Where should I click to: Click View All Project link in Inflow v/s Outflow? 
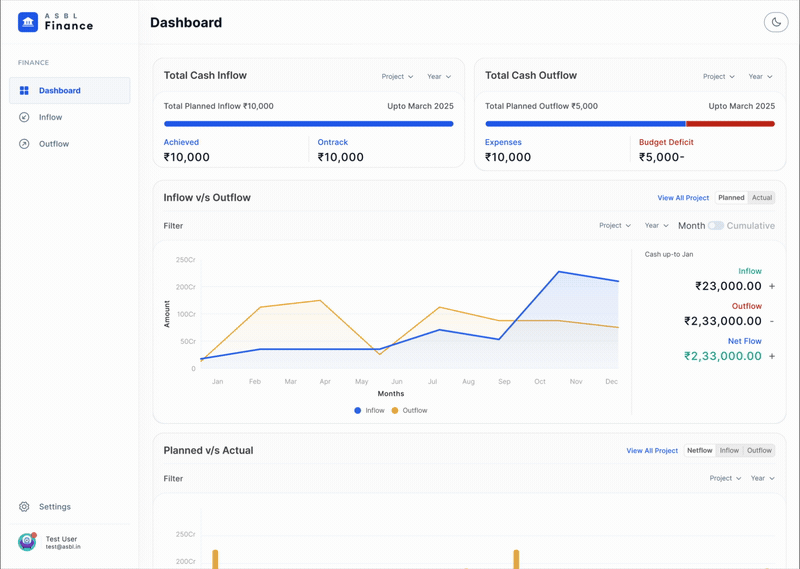tap(683, 197)
